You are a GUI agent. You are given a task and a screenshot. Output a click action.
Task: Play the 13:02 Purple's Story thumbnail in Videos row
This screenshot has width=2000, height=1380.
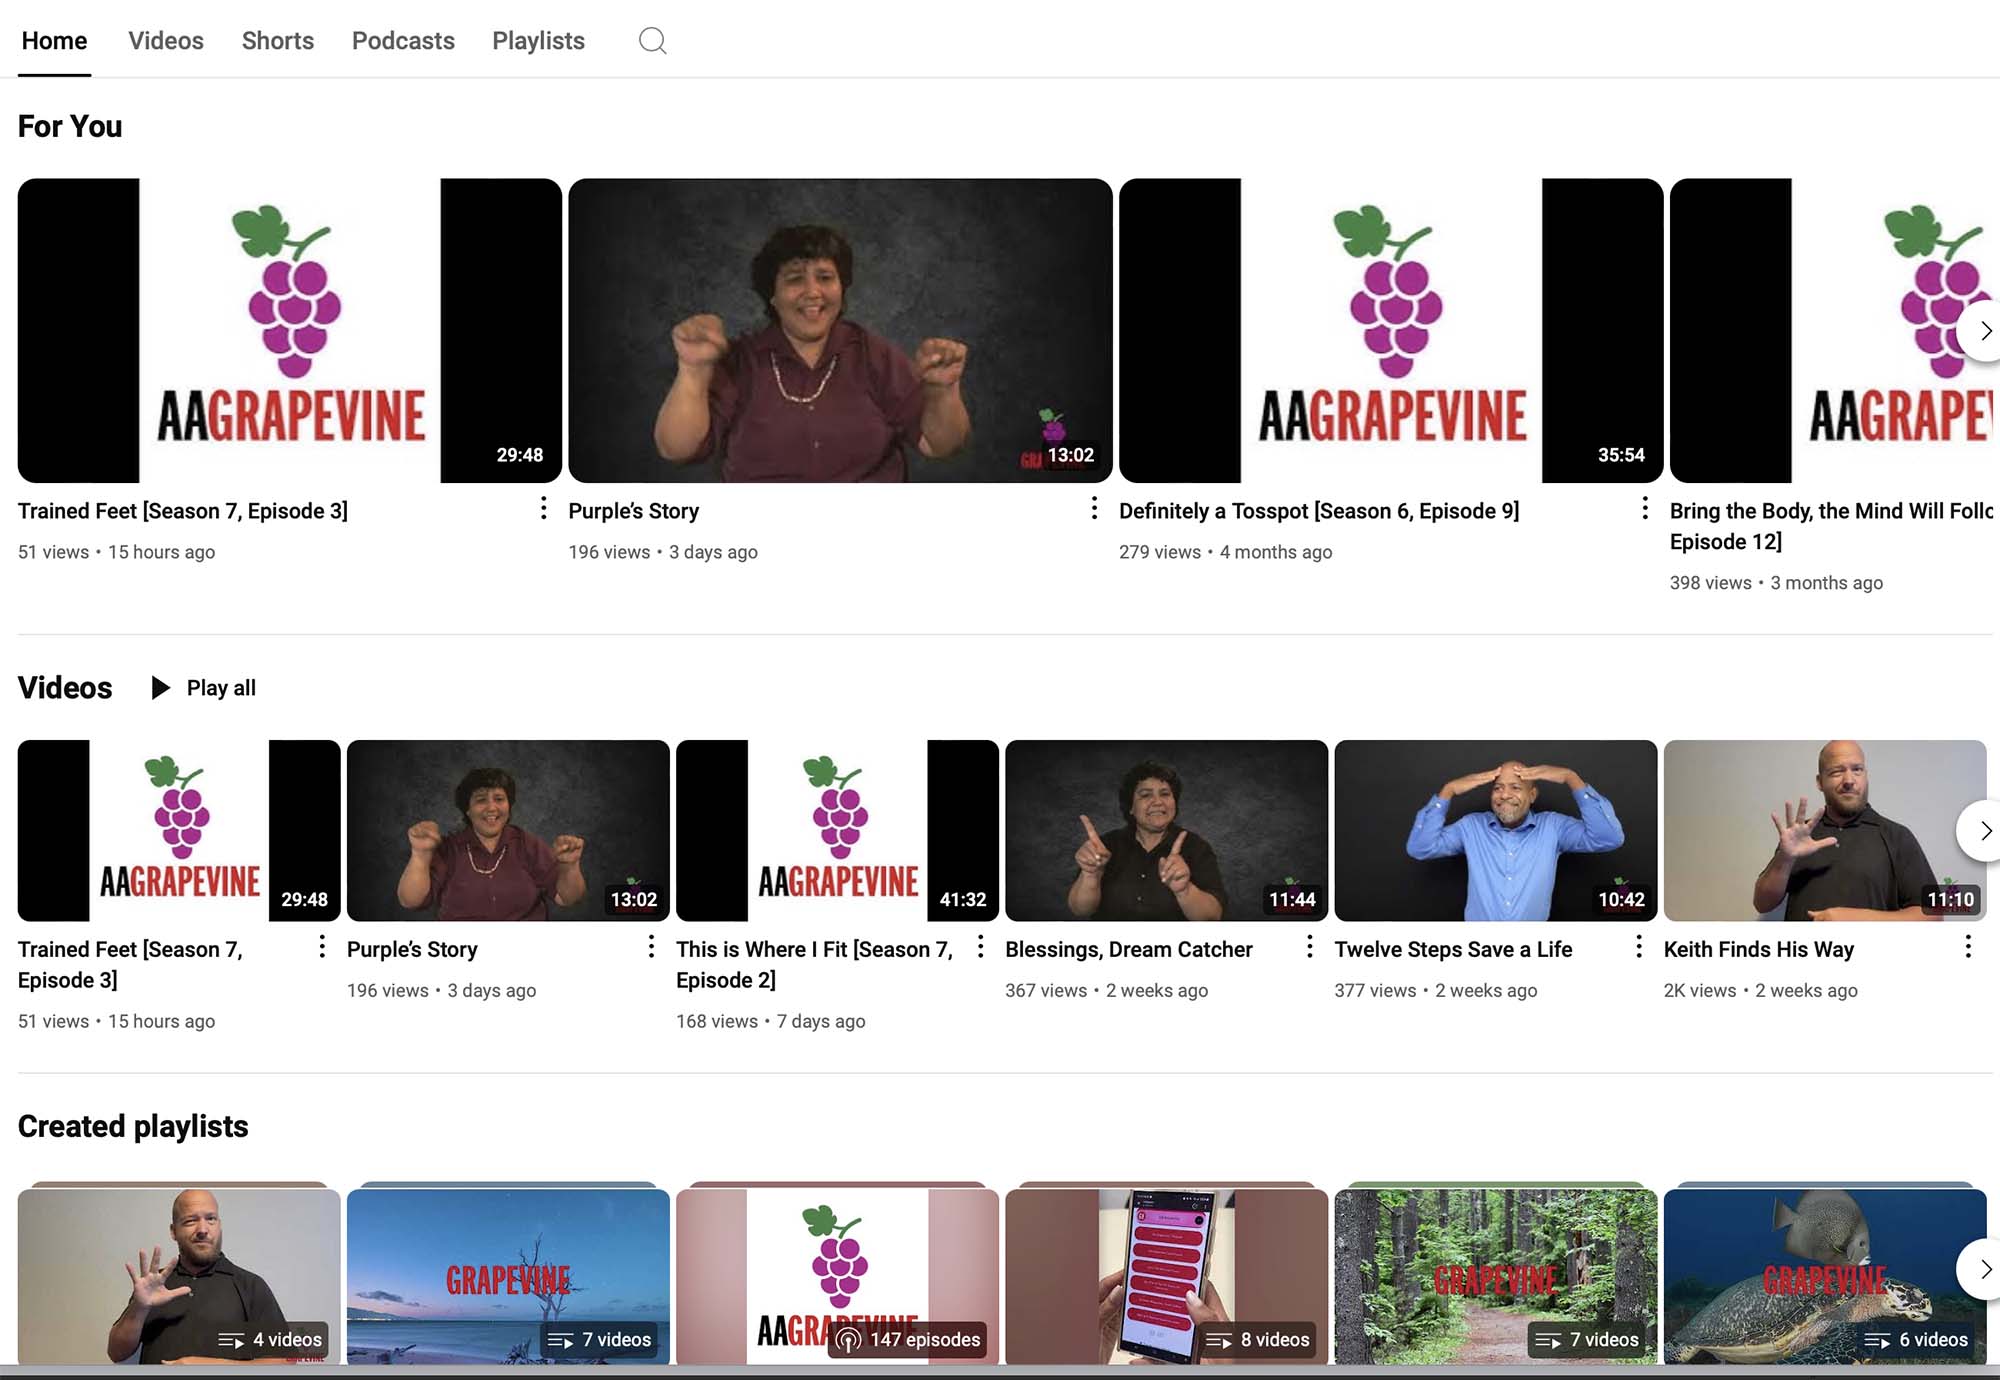pos(508,830)
